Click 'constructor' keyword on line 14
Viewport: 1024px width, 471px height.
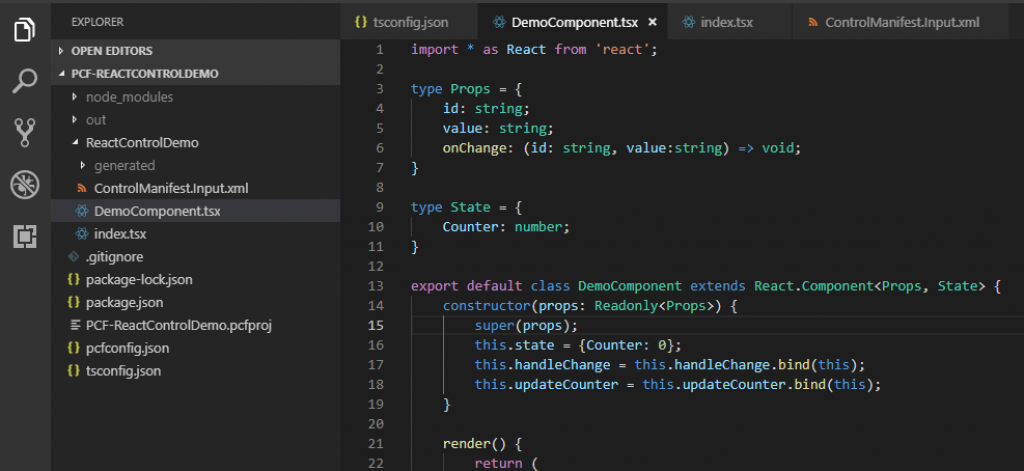coord(486,306)
